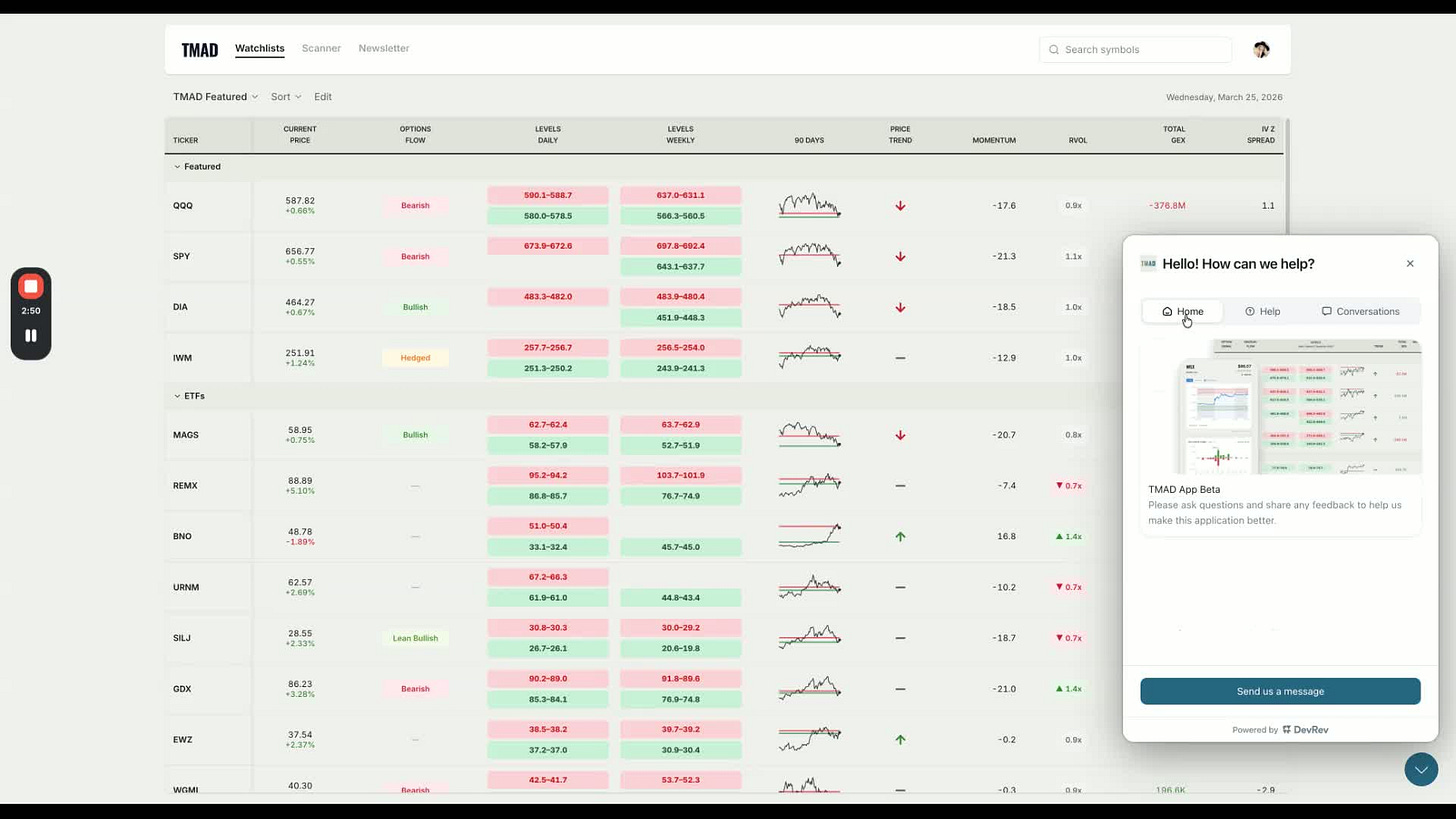Select the DIA ticker
The image size is (1456, 819).
point(180,307)
